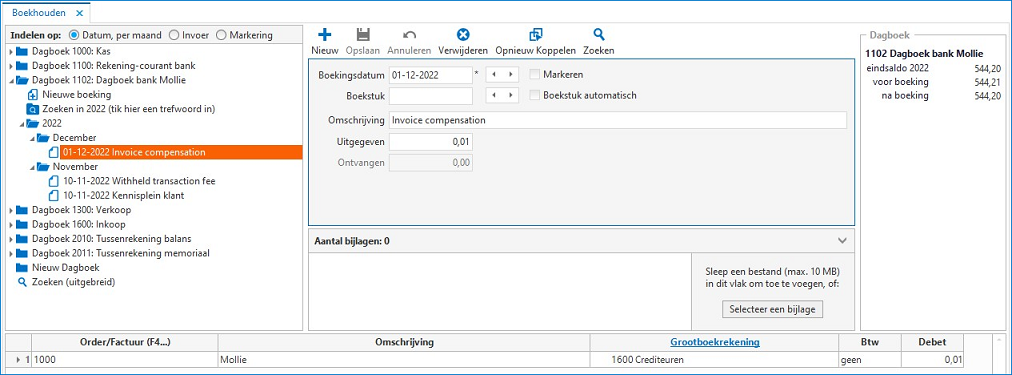Close the Boekhouden tab
Screen dimensions: 1012x375
[x=79, y=13]
